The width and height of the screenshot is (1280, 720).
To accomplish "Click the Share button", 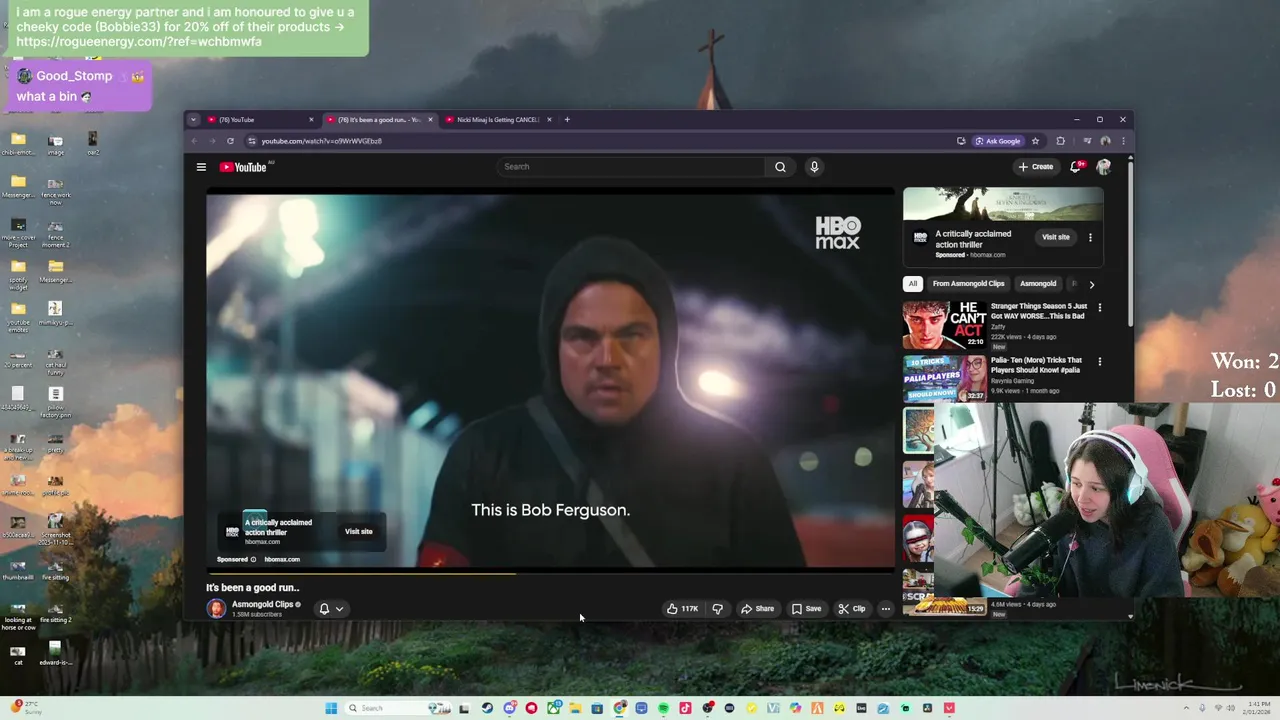I will click(757, 608).
